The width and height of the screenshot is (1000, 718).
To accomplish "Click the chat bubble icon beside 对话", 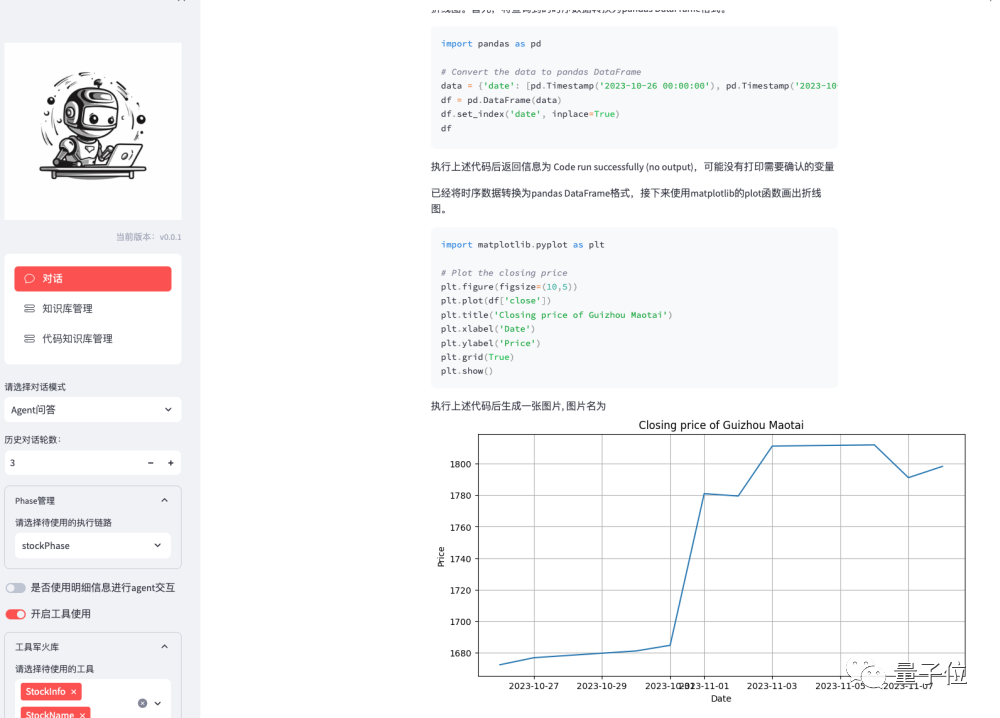I will pos(29,279).
